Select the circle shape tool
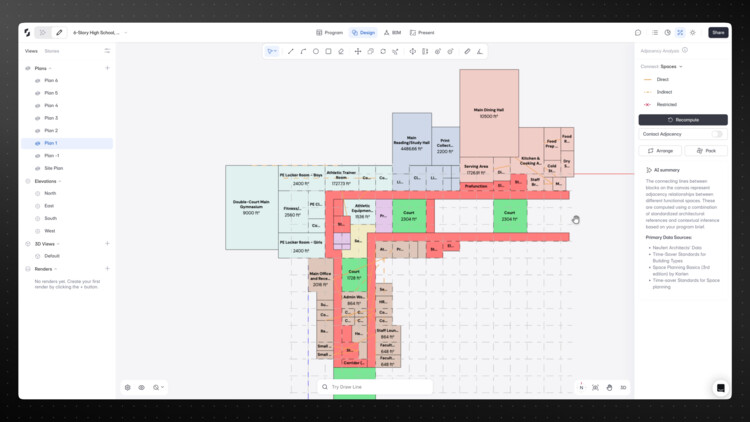Viewport: 750px width, 422px height. coord(316,51)
